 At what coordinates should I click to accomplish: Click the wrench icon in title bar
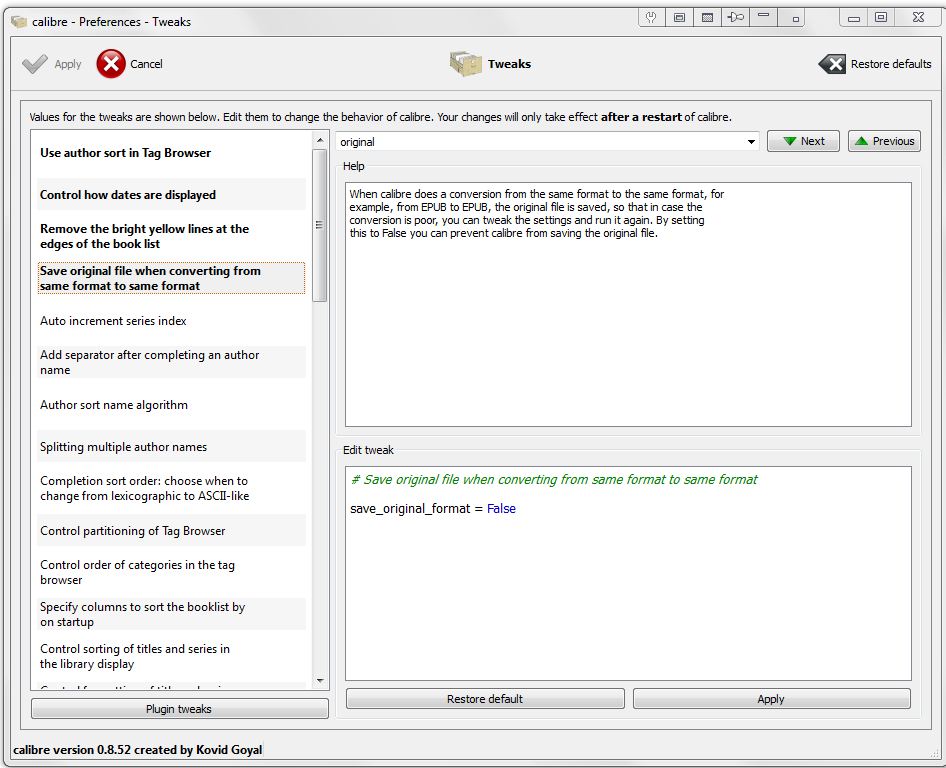[651, 17]
